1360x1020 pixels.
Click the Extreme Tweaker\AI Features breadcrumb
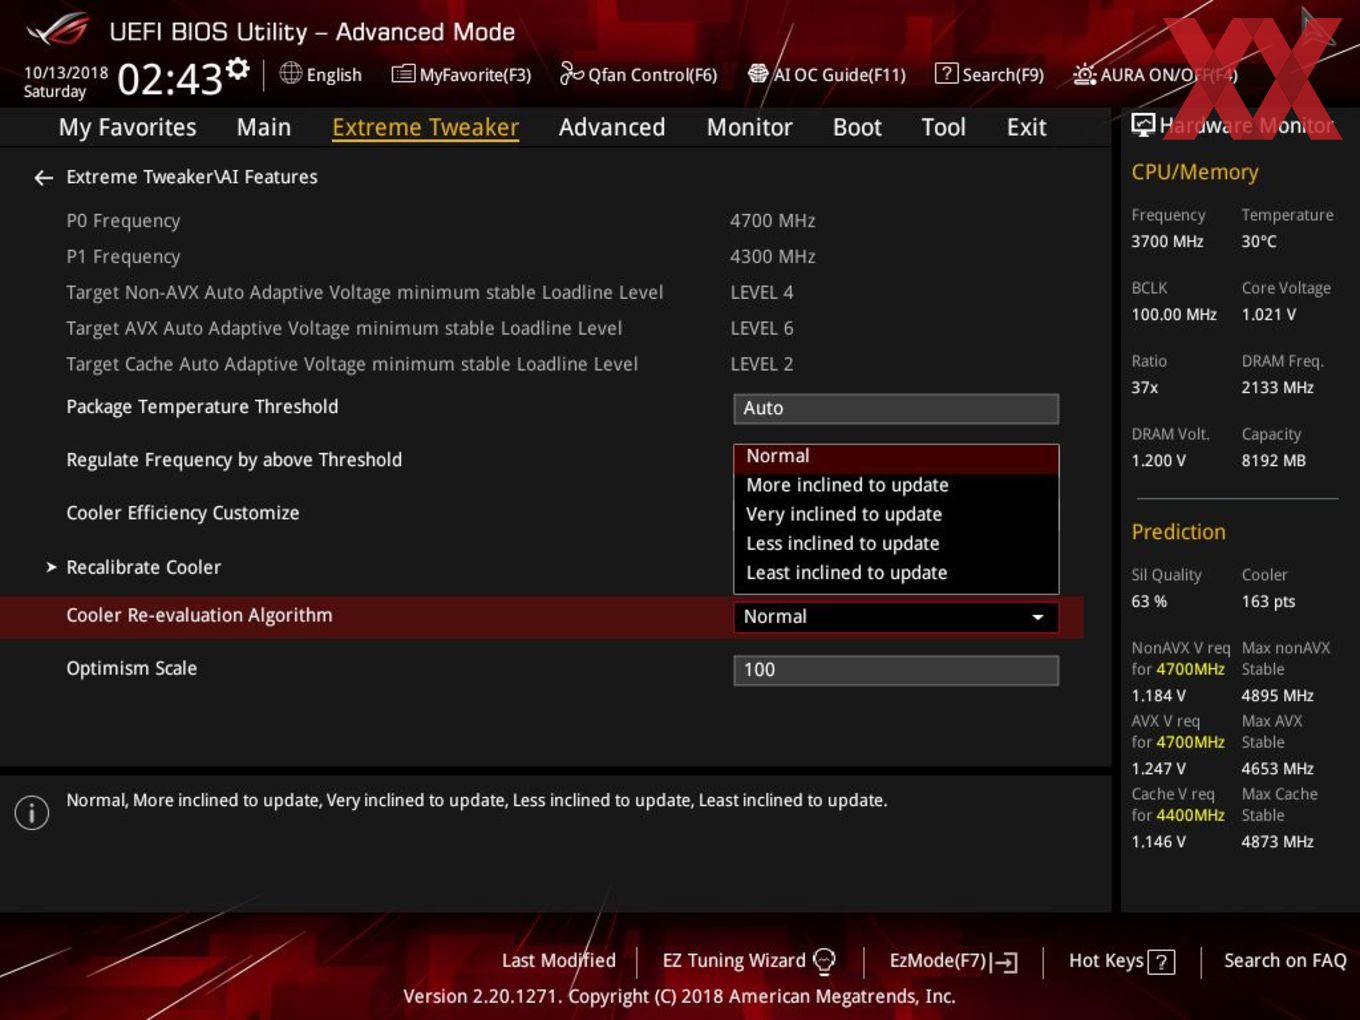[x=192, y=177]
